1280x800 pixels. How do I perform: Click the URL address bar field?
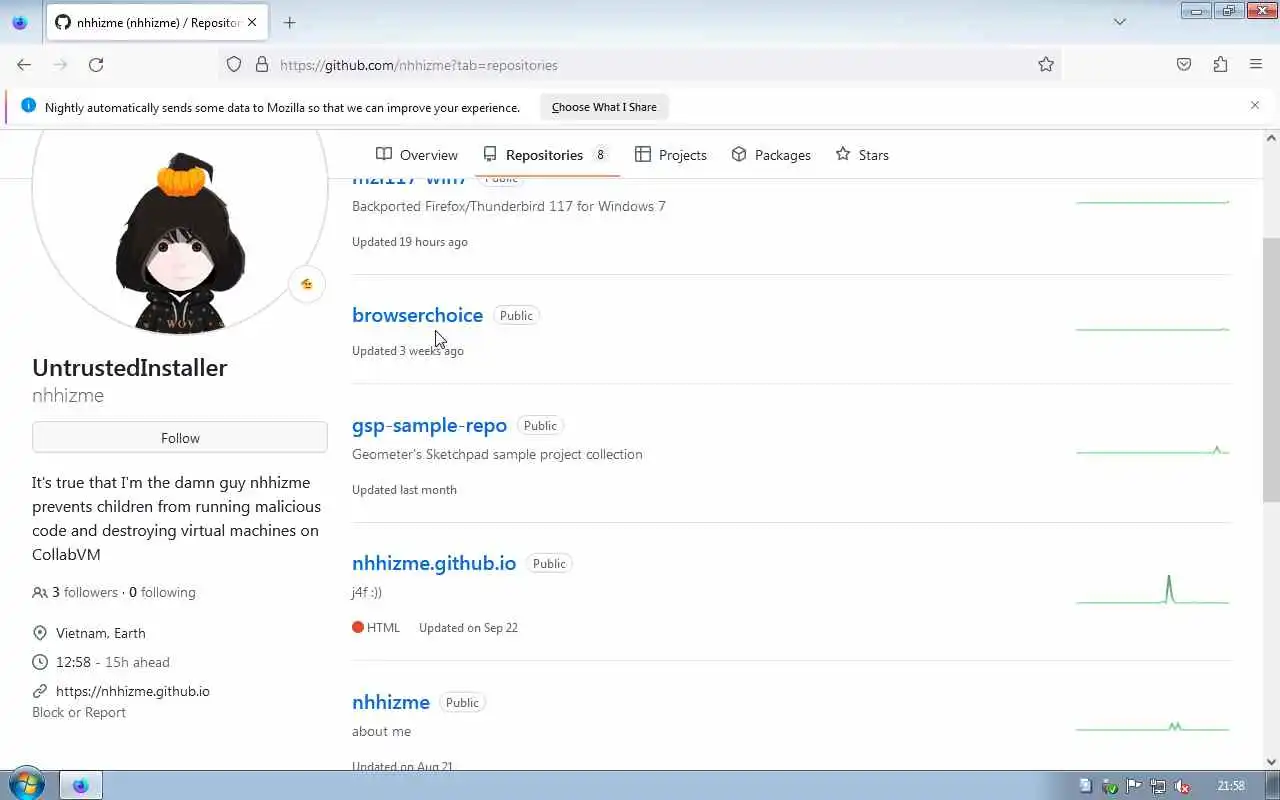click(x=640, y=64)
